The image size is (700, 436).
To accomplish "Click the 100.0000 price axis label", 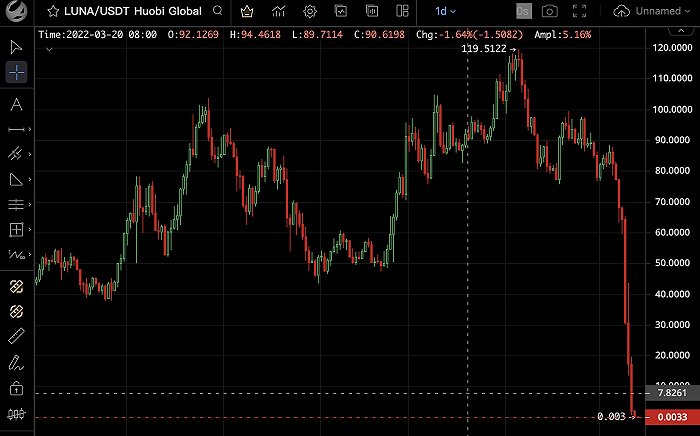I will point(672,109).
